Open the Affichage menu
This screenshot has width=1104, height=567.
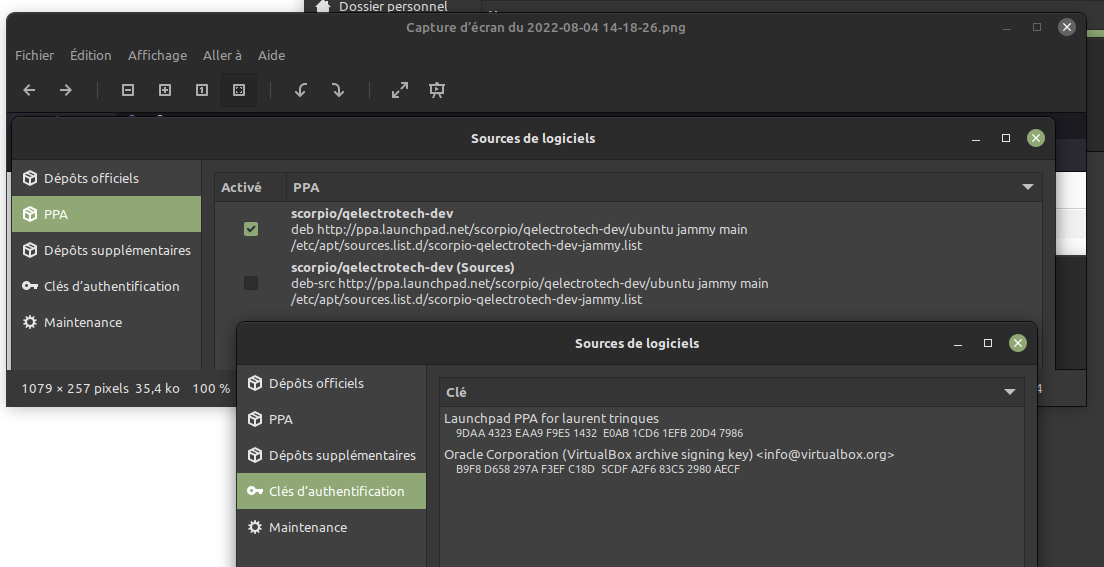click(x=157, y=55)
